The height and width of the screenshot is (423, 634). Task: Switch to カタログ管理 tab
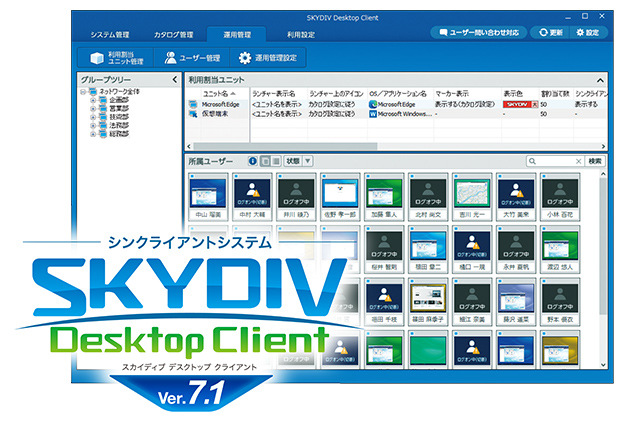173,35
